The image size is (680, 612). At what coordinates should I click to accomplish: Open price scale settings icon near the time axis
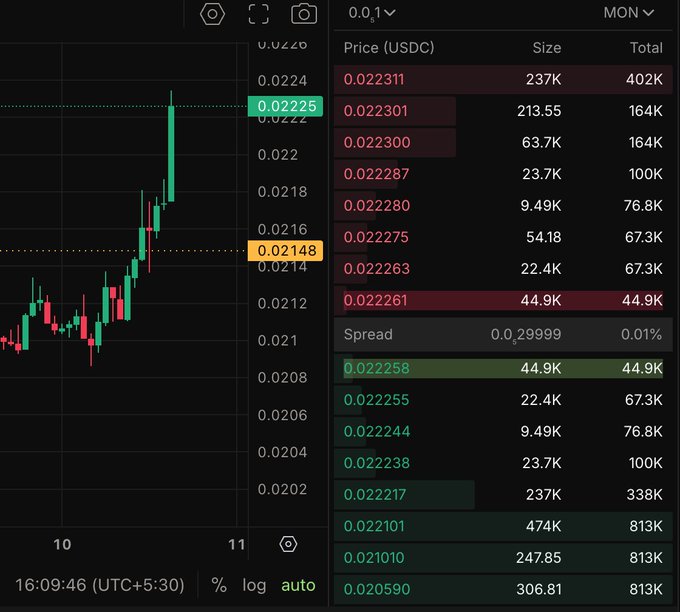288,543
